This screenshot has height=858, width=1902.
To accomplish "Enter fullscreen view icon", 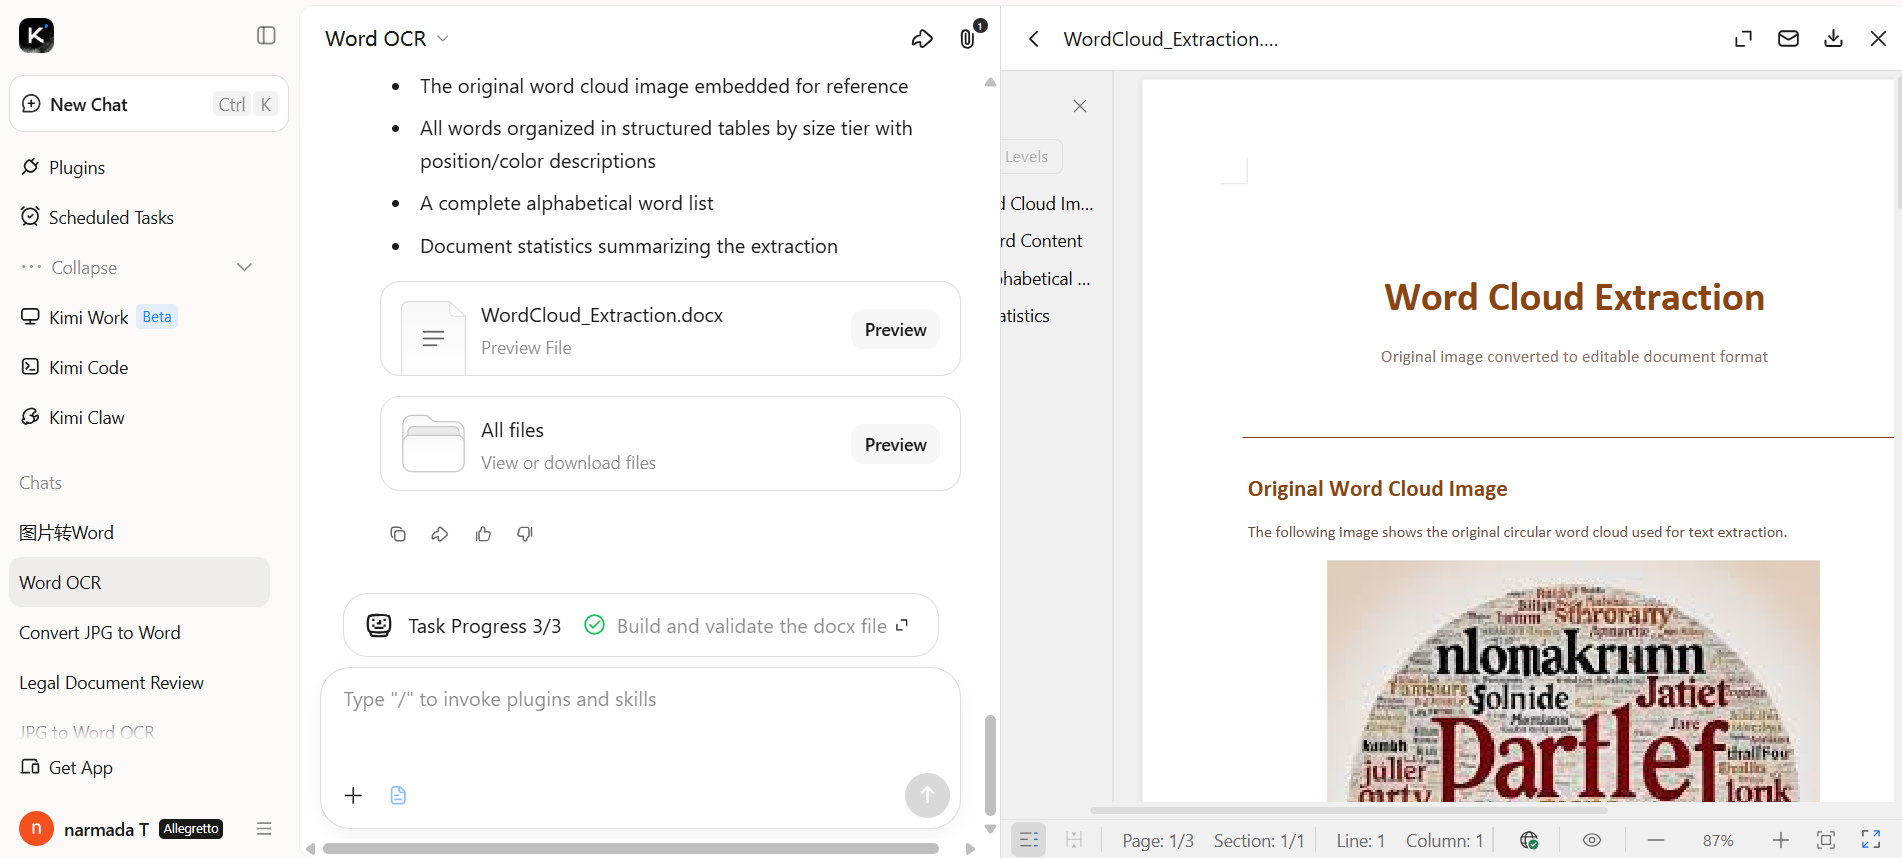I will tap(1871, 840).
